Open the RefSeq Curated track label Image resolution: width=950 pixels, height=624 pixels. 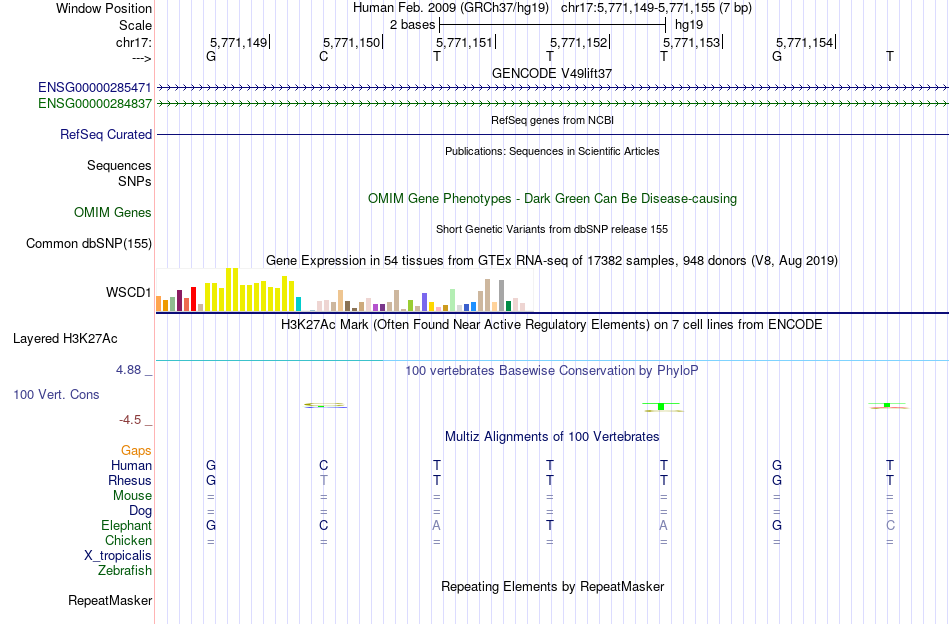[x=106, y=134]
